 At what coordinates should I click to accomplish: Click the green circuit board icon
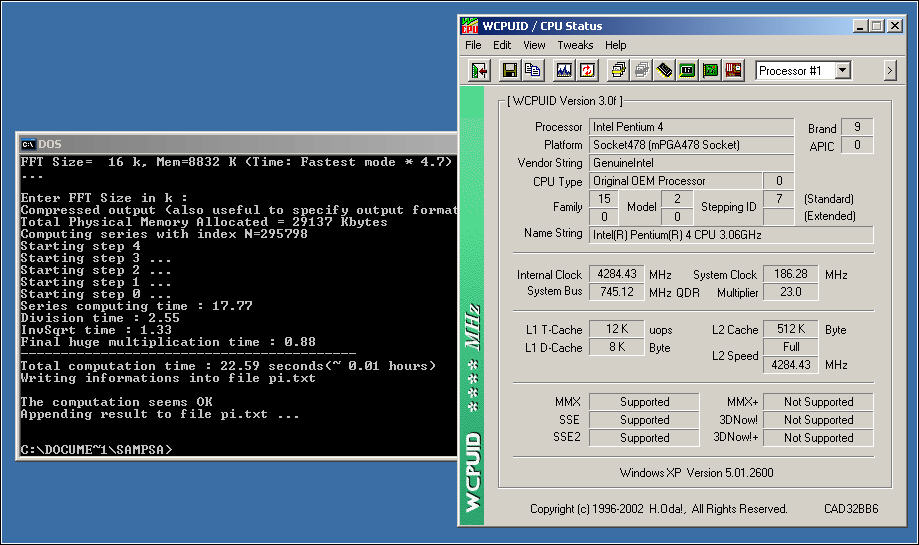coord(710,70)
